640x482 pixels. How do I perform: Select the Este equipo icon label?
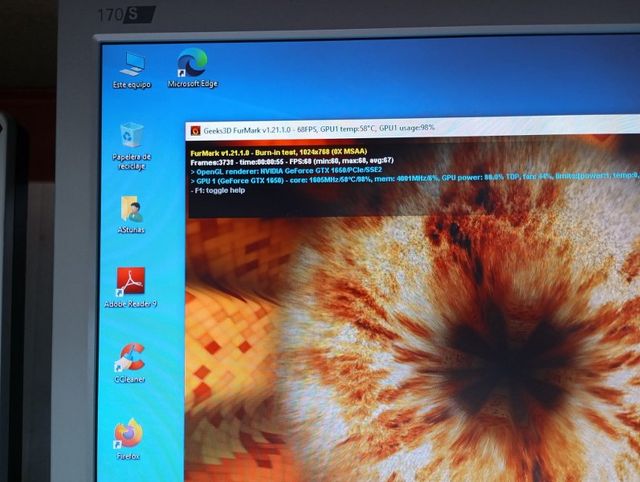point(132,85)
